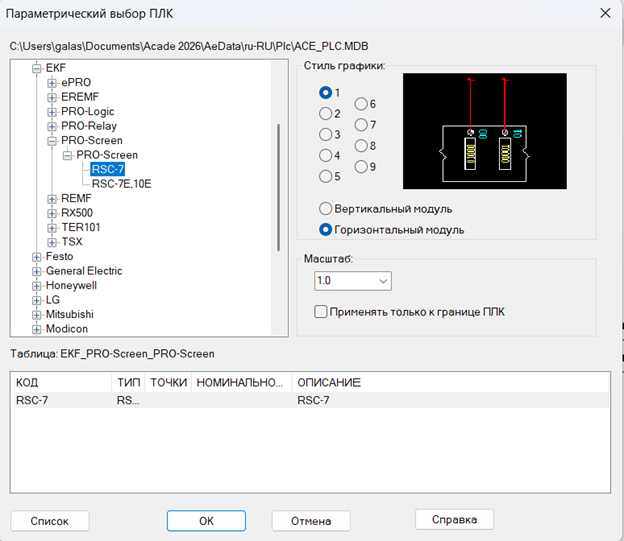Click the Список button

click(50, 521)
